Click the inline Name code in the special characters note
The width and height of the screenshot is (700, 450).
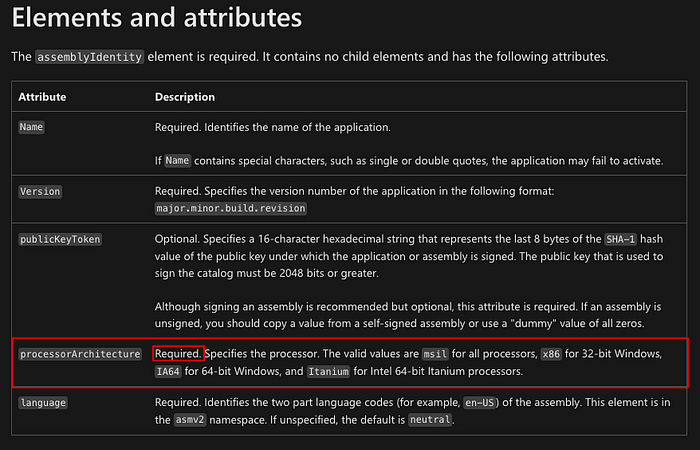177,160
